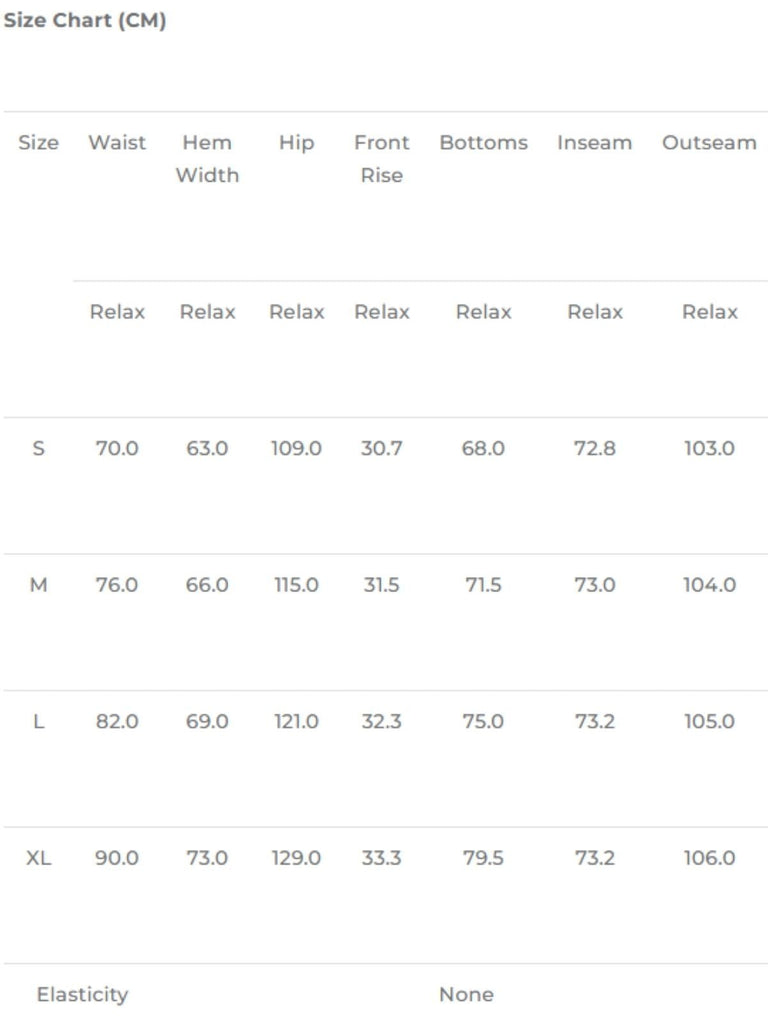Click bottoms value 79.5 for size XL
This screenshot has width=768, height=1024.
click(483, 858)
